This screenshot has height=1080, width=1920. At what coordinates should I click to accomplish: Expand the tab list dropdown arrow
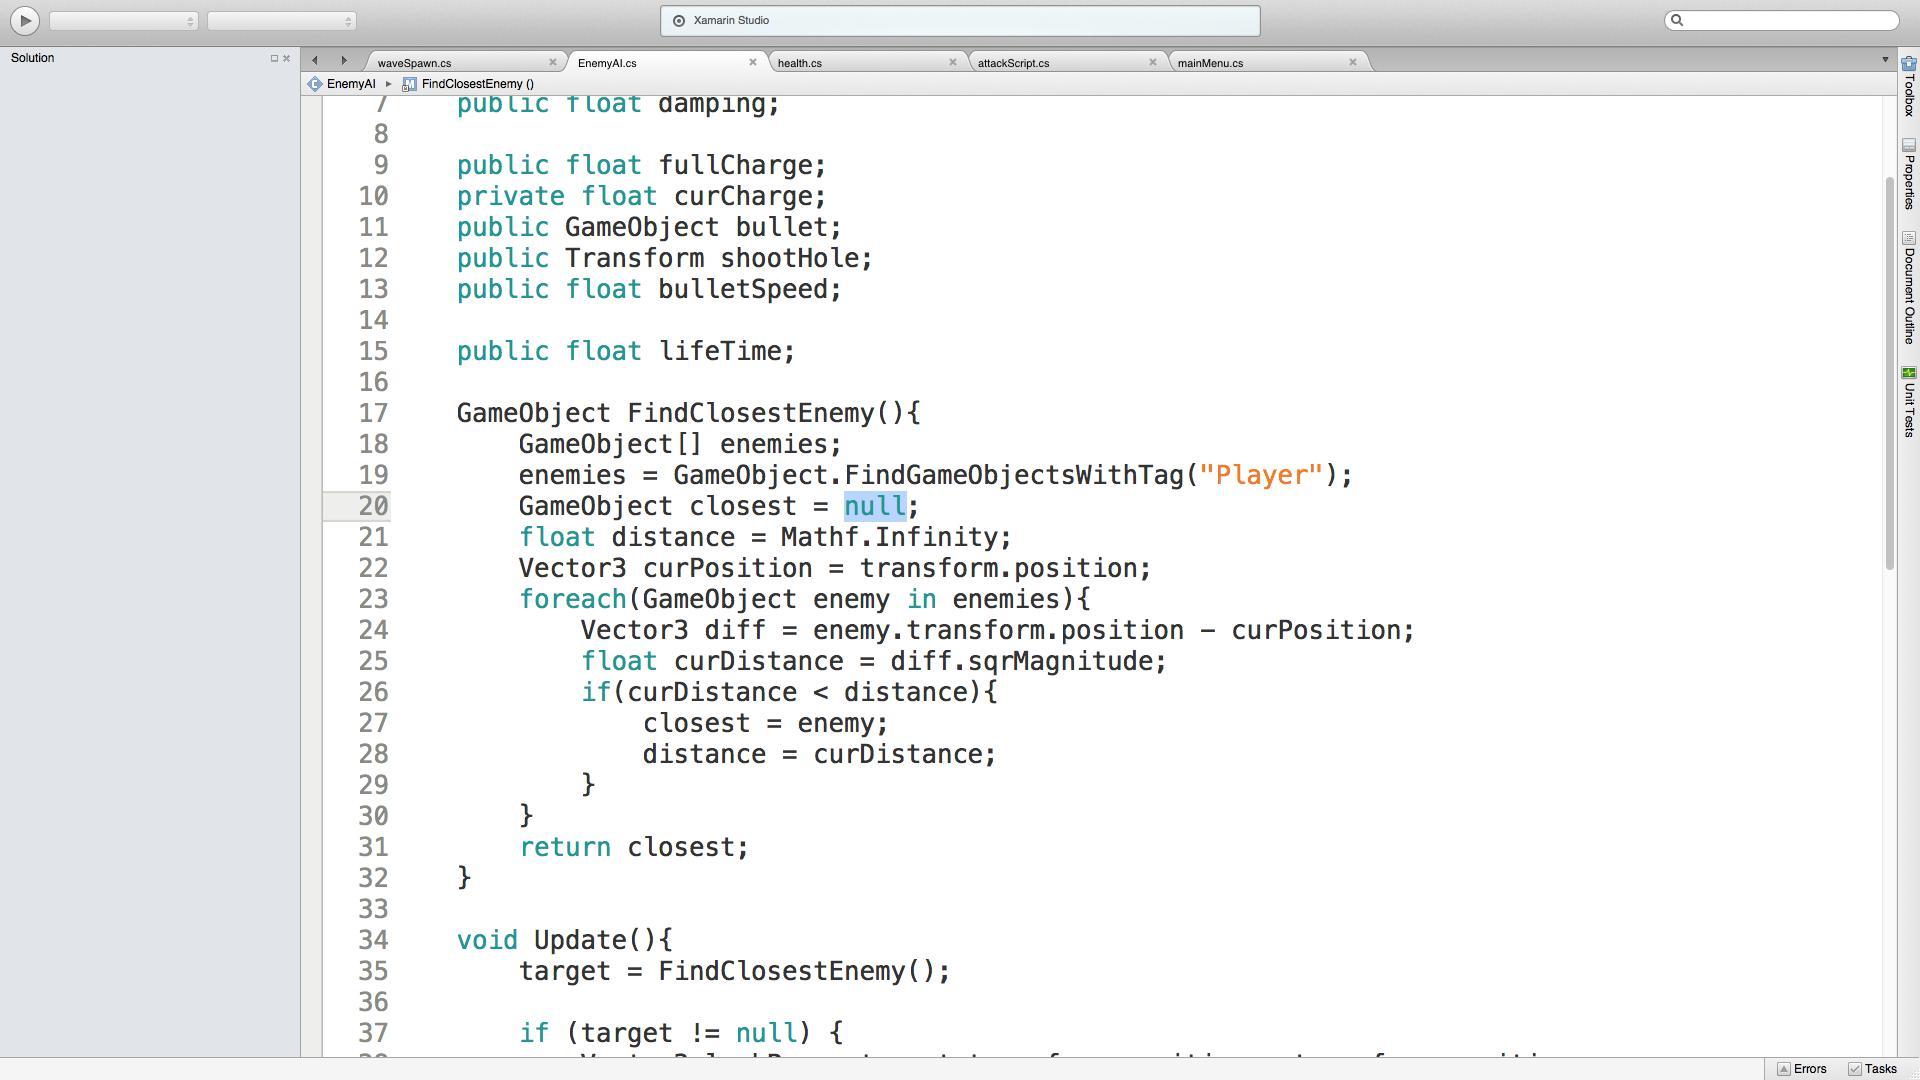click(1885, 61)
